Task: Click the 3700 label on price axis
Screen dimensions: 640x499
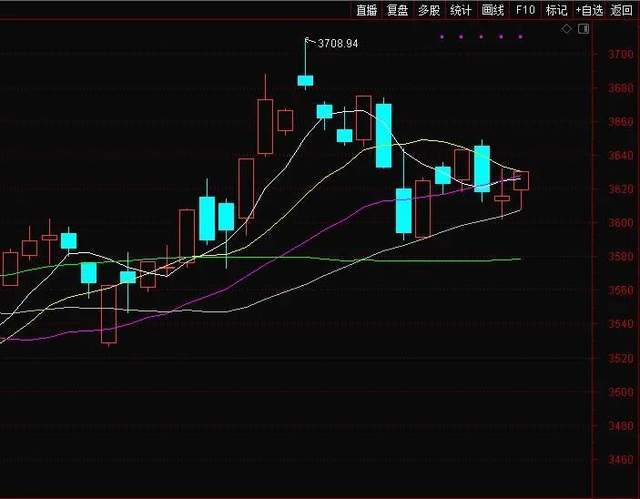Action: pyautogui.click(x=620, y=54)
